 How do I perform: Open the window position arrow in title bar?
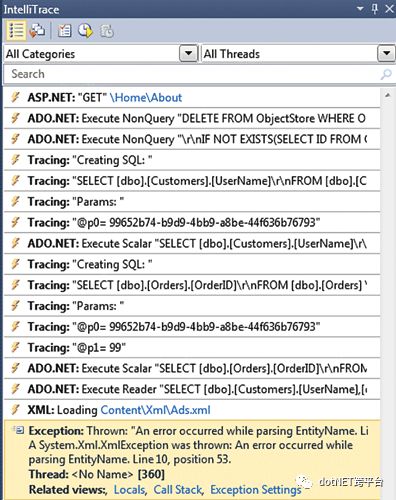tap(360, 9)
